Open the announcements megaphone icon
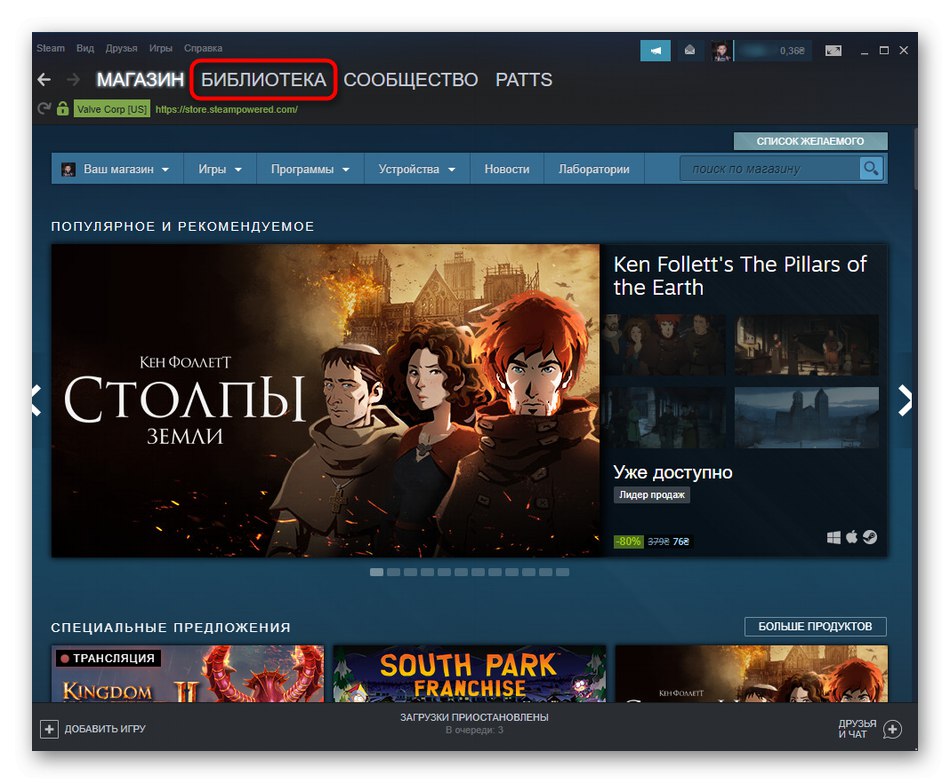 [655, 51]
